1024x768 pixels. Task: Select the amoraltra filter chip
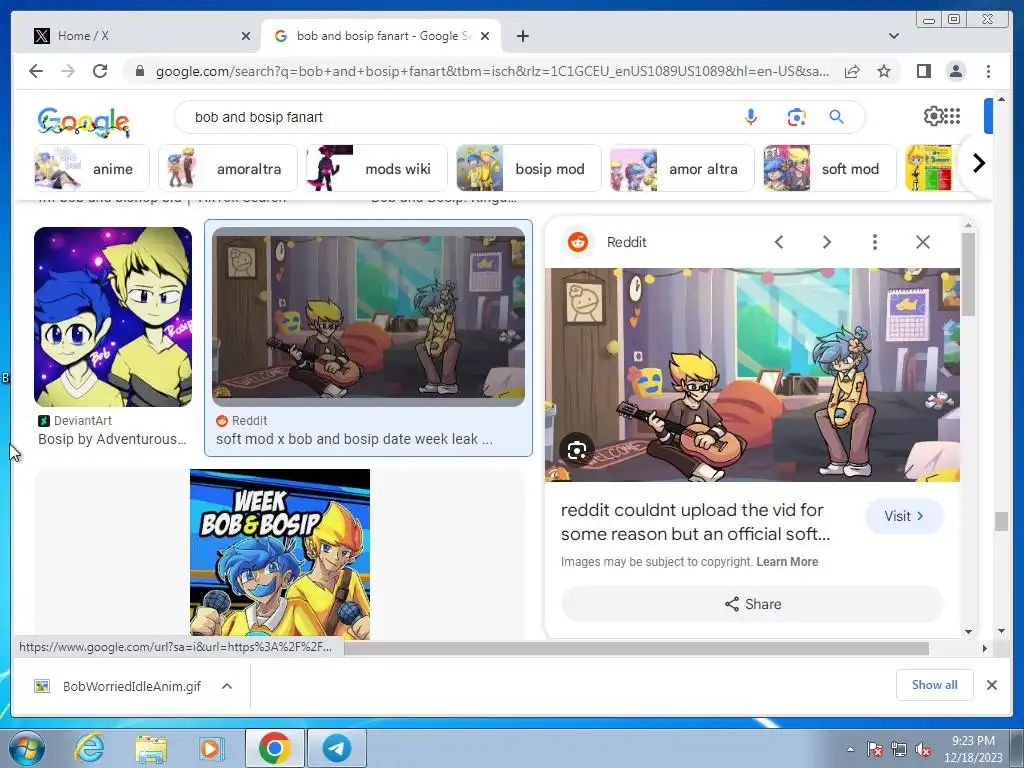click(227, 168)
